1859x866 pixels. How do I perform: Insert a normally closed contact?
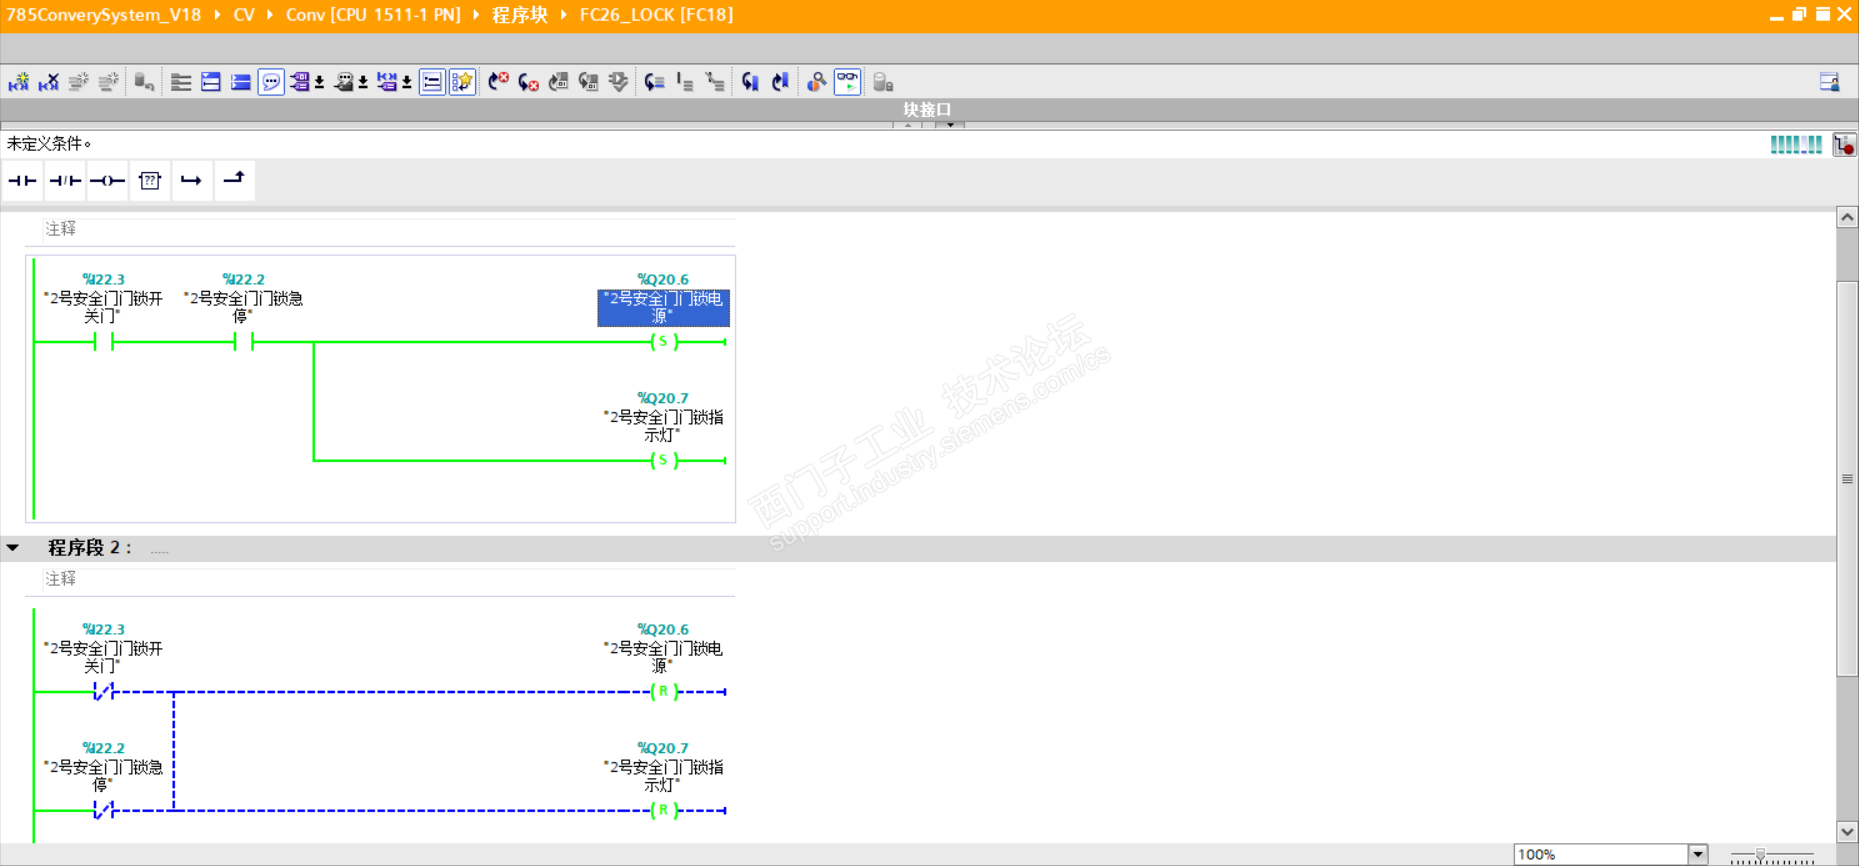point(65,181)
